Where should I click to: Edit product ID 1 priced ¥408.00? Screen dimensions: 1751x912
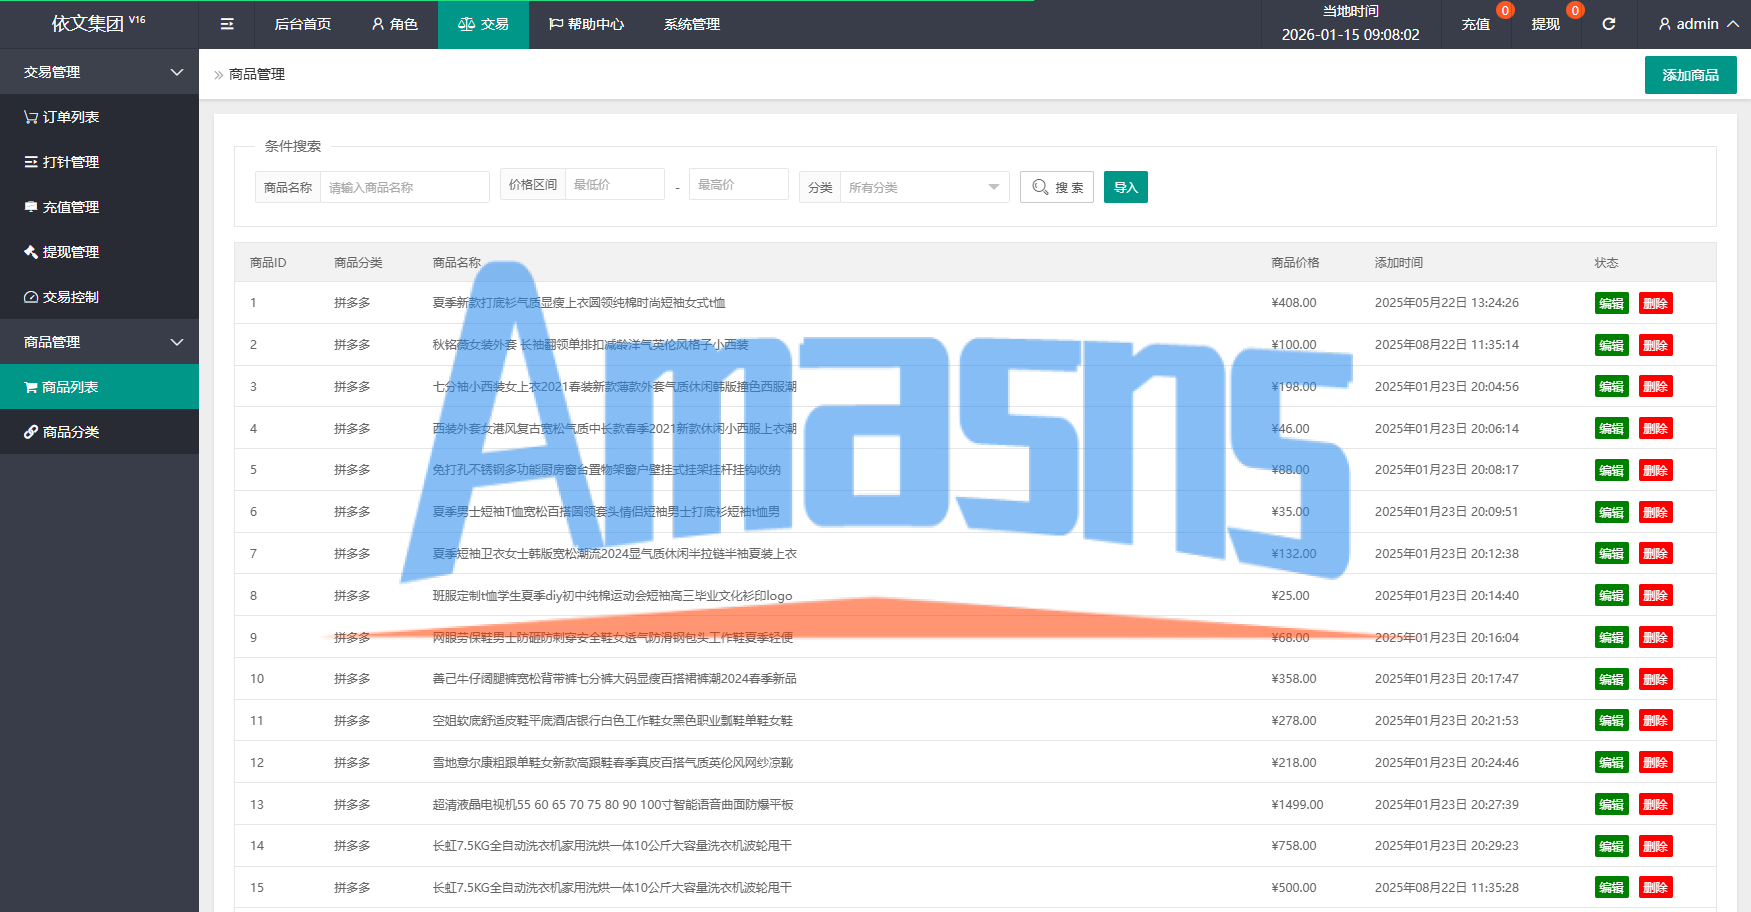coord(1612,303)
